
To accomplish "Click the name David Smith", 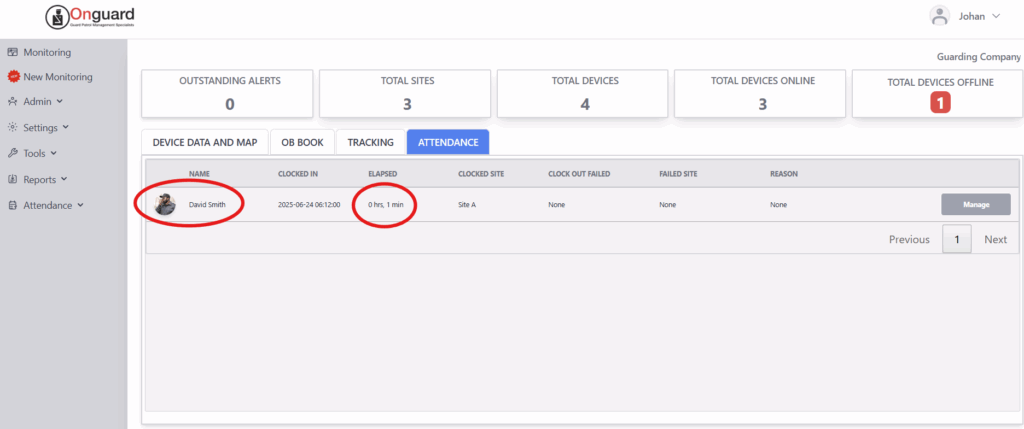I will (x=207, y=204).
